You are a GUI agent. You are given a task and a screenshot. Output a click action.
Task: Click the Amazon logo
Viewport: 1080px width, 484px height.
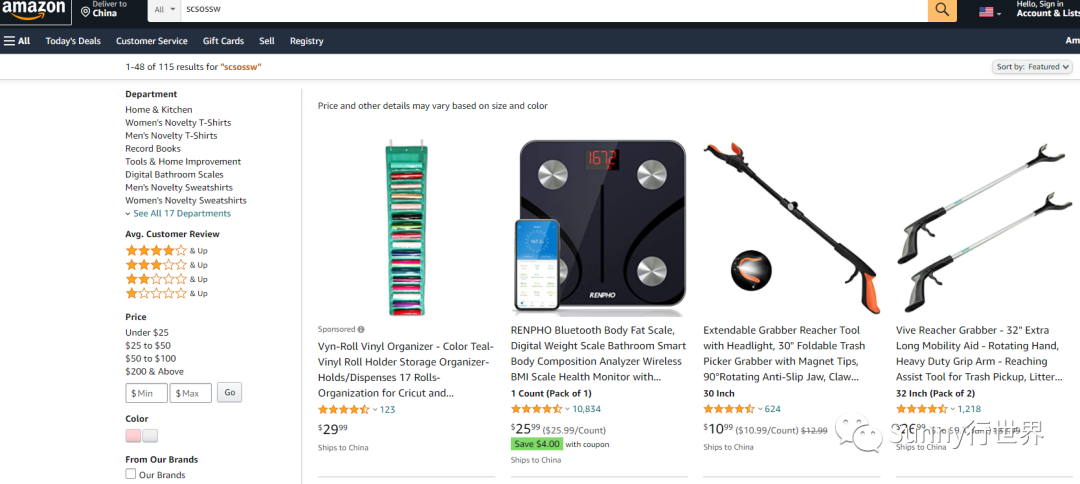click(x=32, y=9)
